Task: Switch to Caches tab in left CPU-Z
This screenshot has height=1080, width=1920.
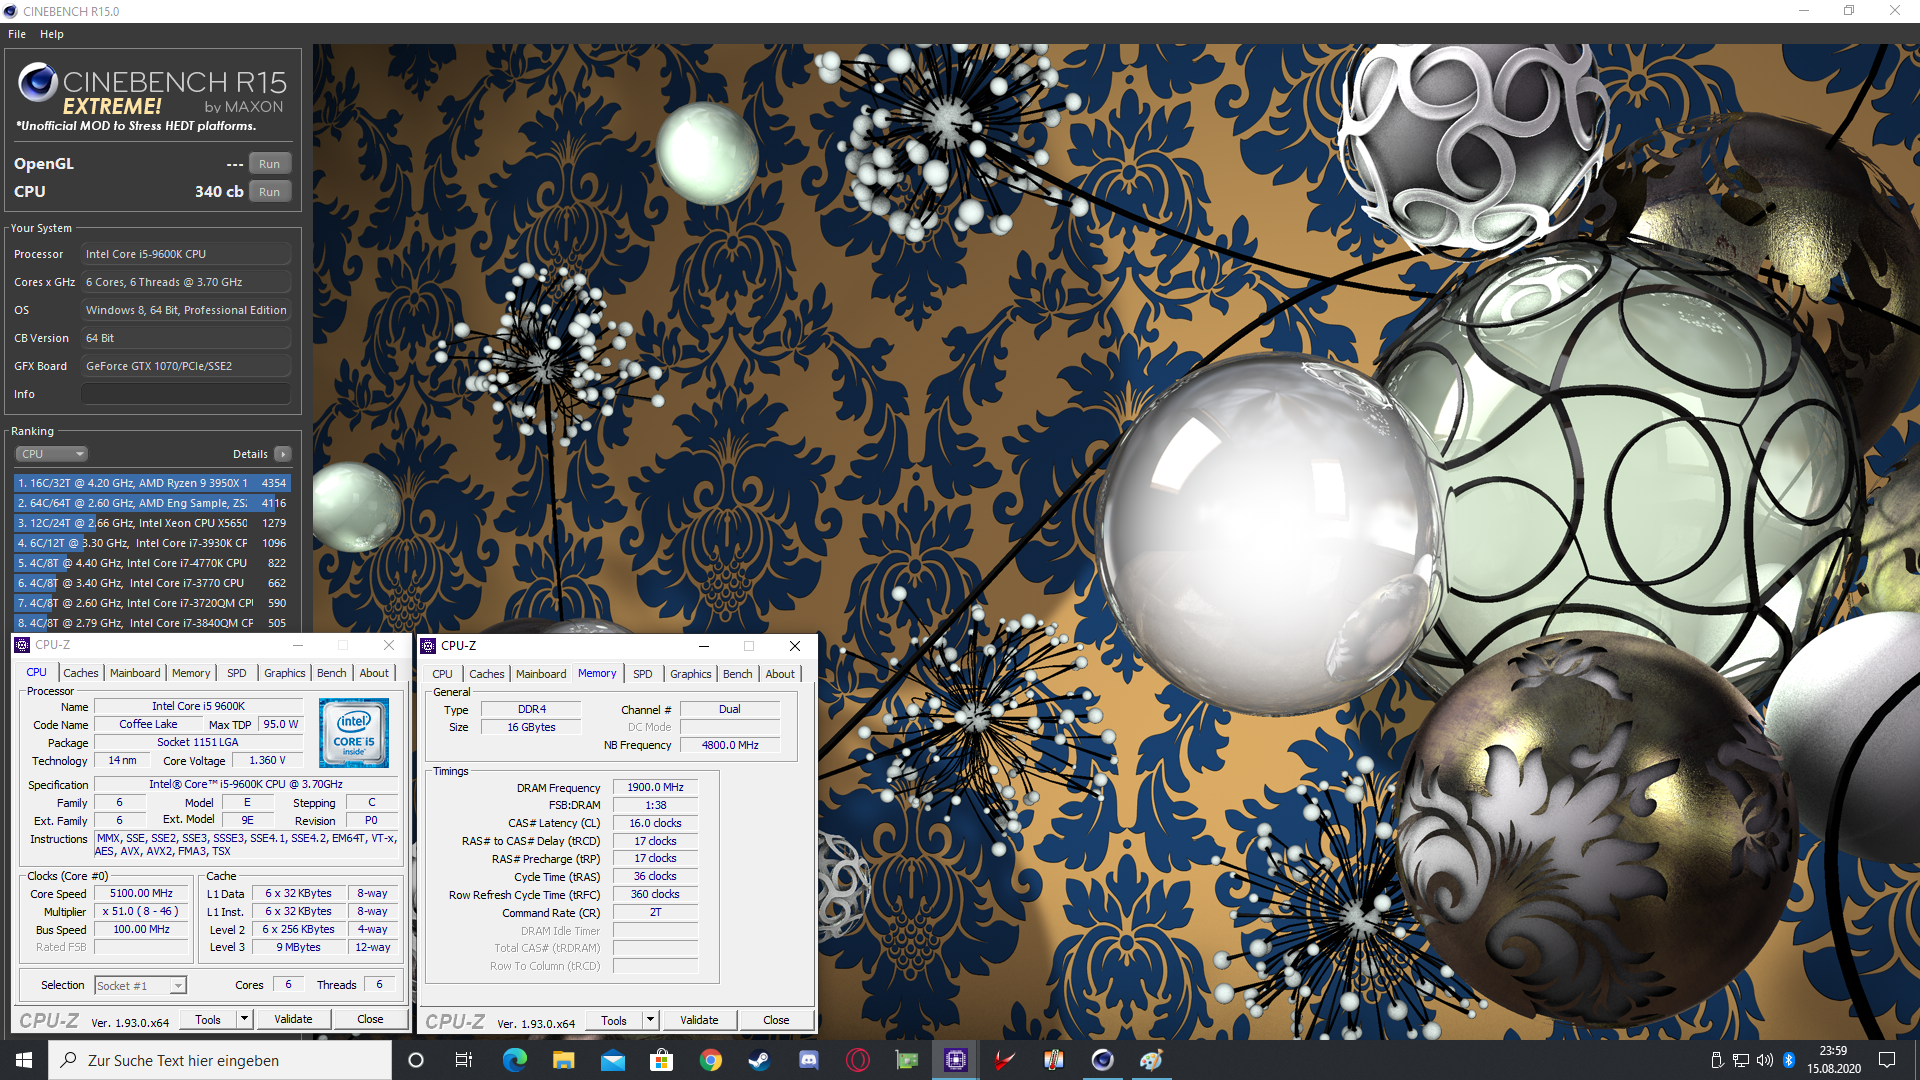Action: (x=81, y=673)
